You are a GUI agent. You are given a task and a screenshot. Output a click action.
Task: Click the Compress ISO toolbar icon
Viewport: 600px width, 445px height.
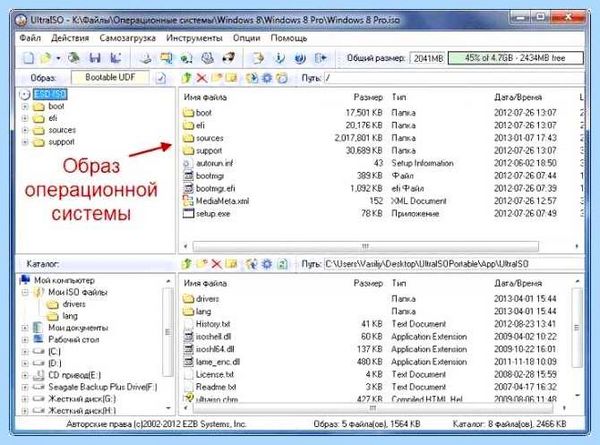(186, 58)
